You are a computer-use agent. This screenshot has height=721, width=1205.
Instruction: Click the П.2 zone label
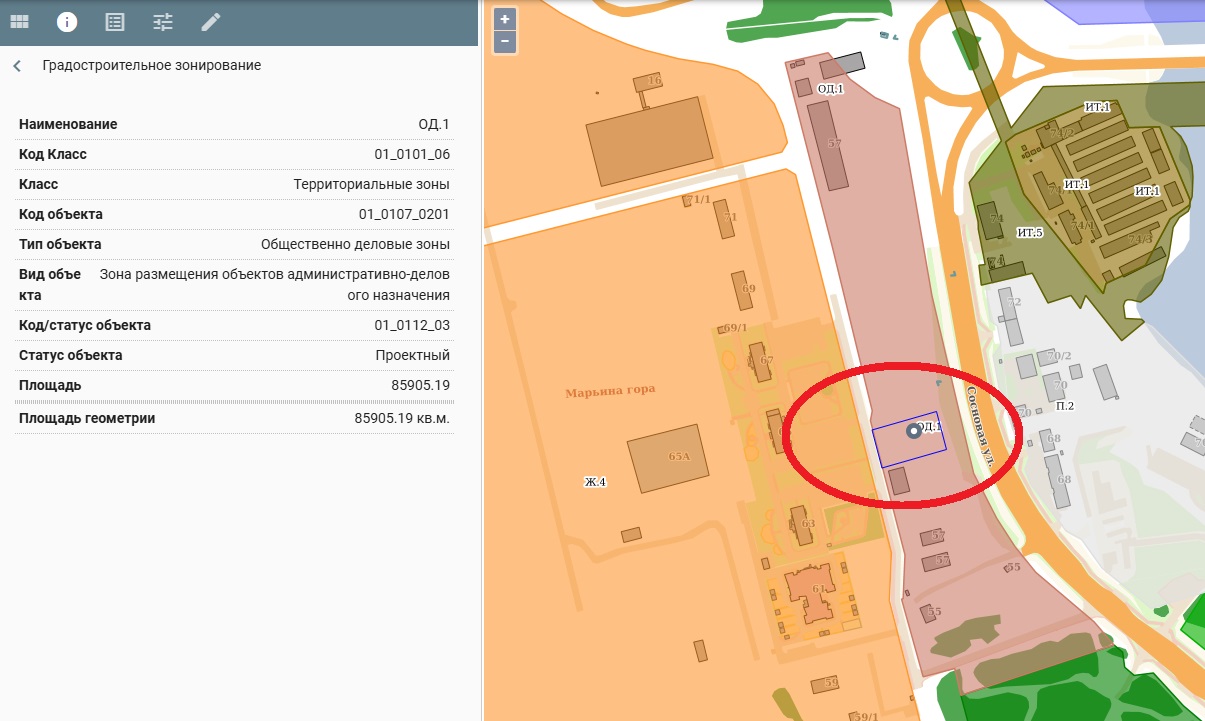[x=1065, y=406]
